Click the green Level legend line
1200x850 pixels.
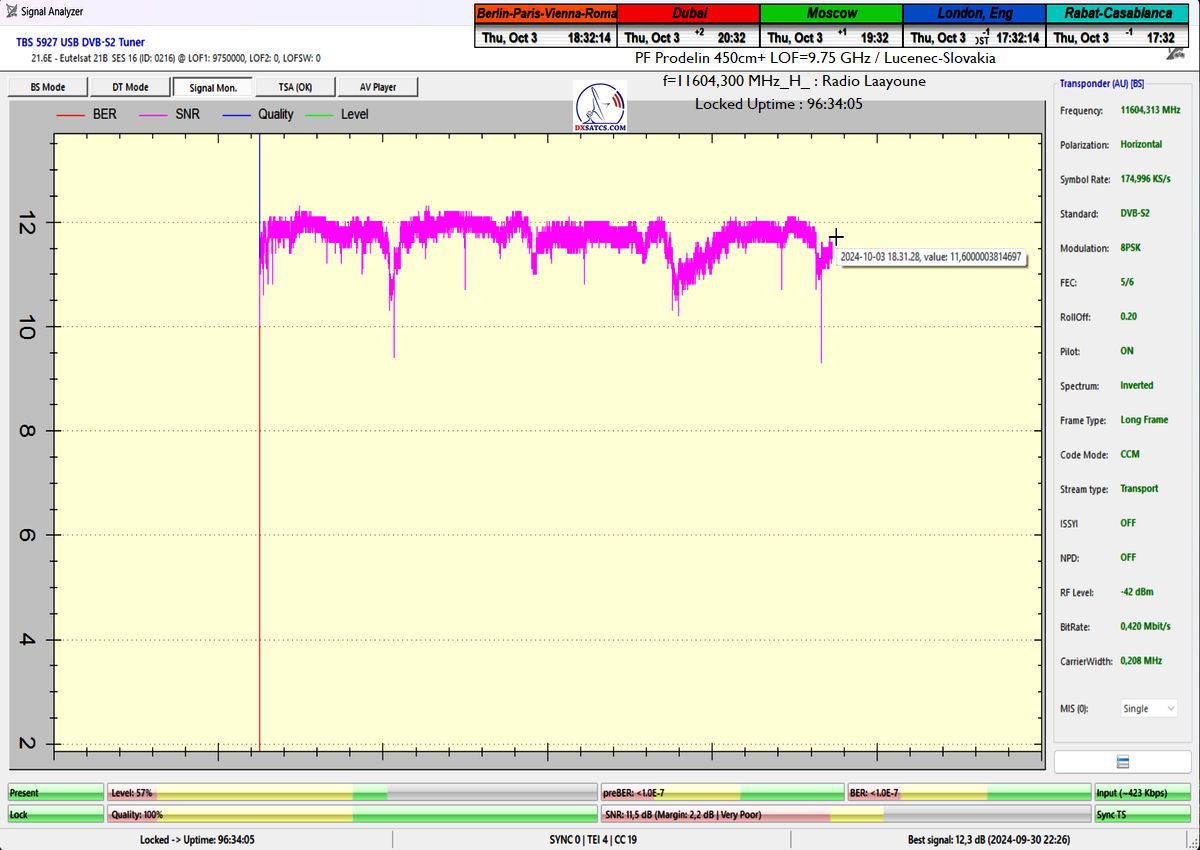coord(320,115)
